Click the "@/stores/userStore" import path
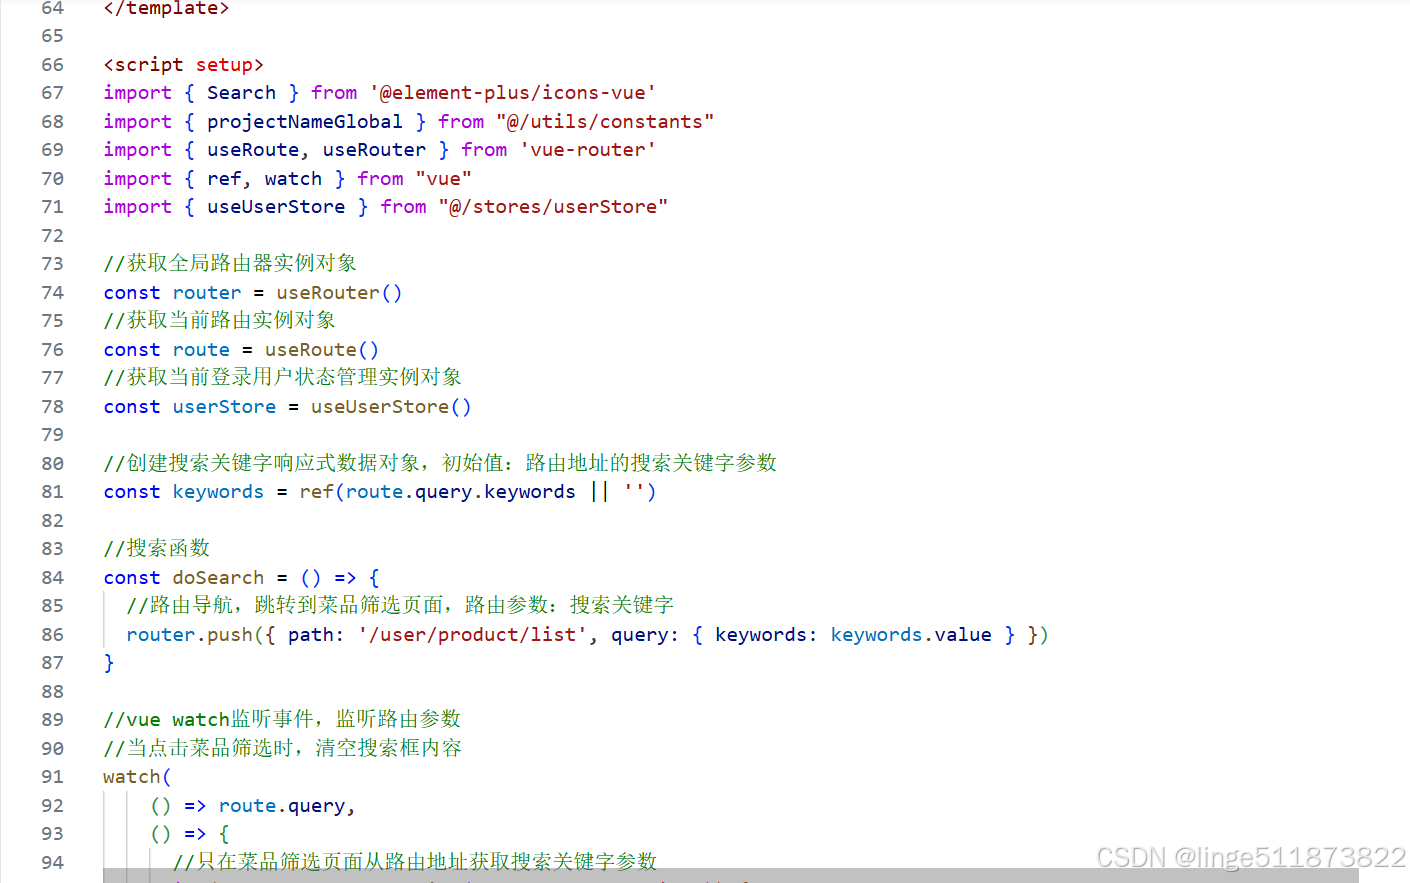The height and width of the screenshot is (883, 1410). (x=553, y=207)
